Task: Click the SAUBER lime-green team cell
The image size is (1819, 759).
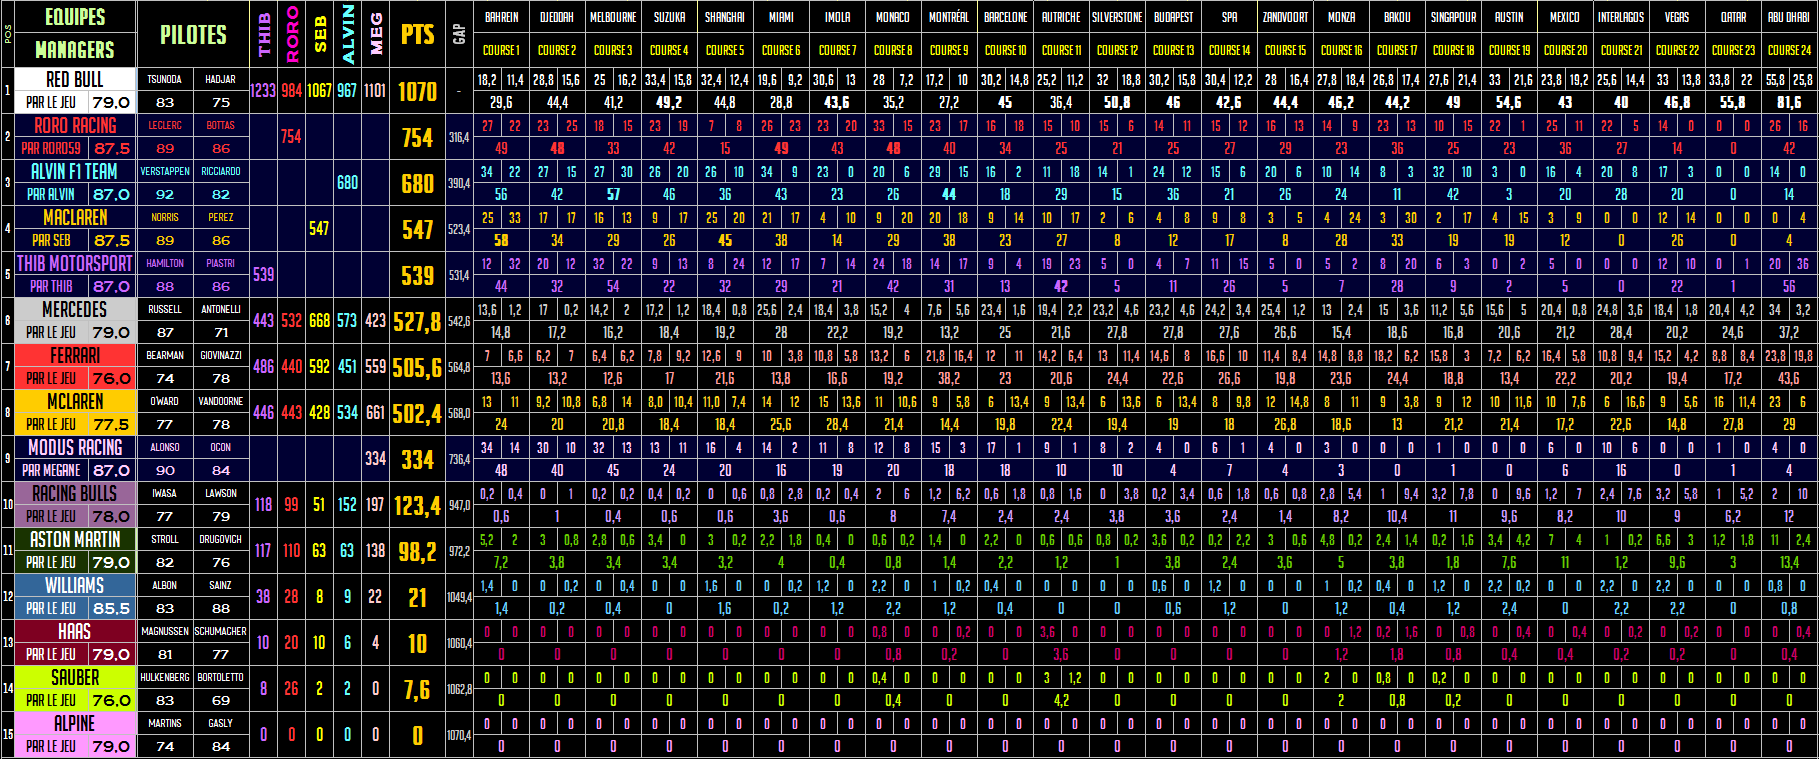Action: pyautogui.click(x=74, y=677)
